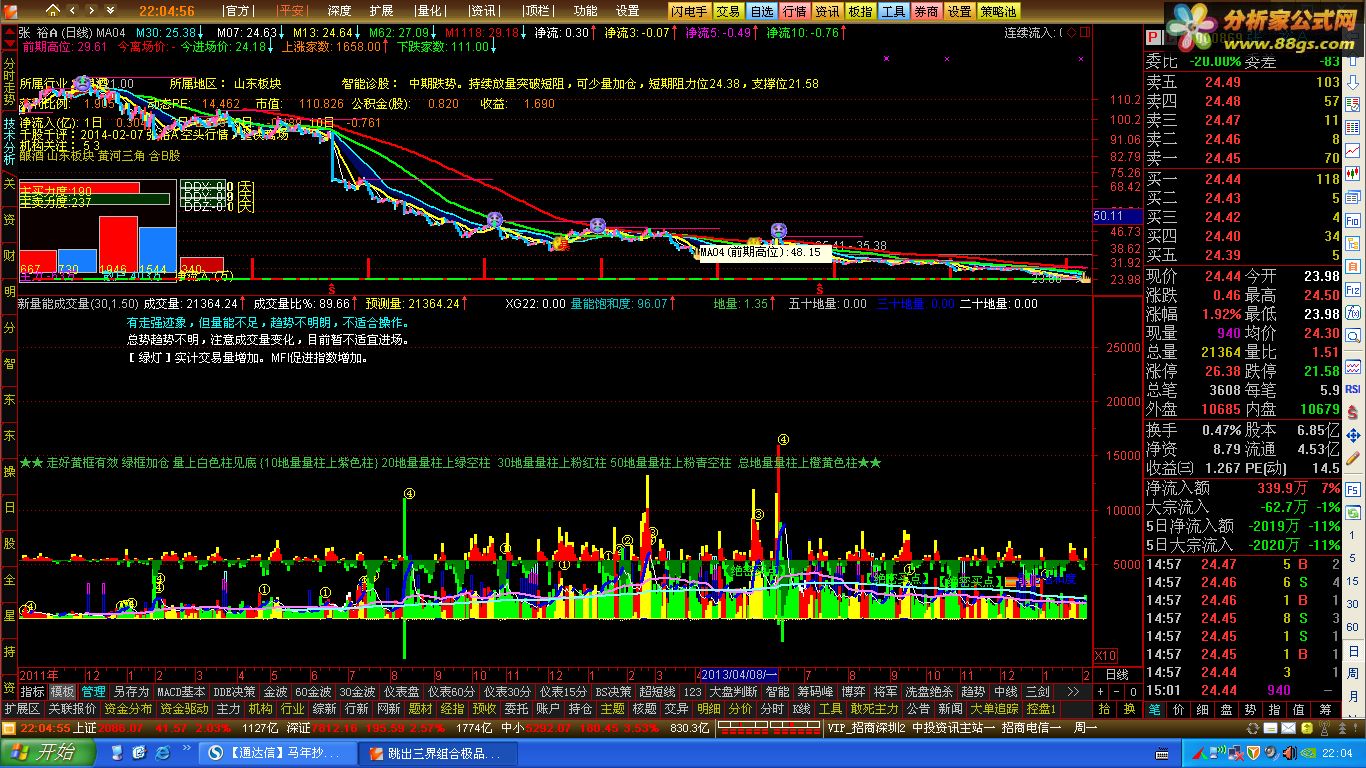The image size is (1366, 768).
Task: Select the 敢死主力 tab
Action: tap(875, 708)
